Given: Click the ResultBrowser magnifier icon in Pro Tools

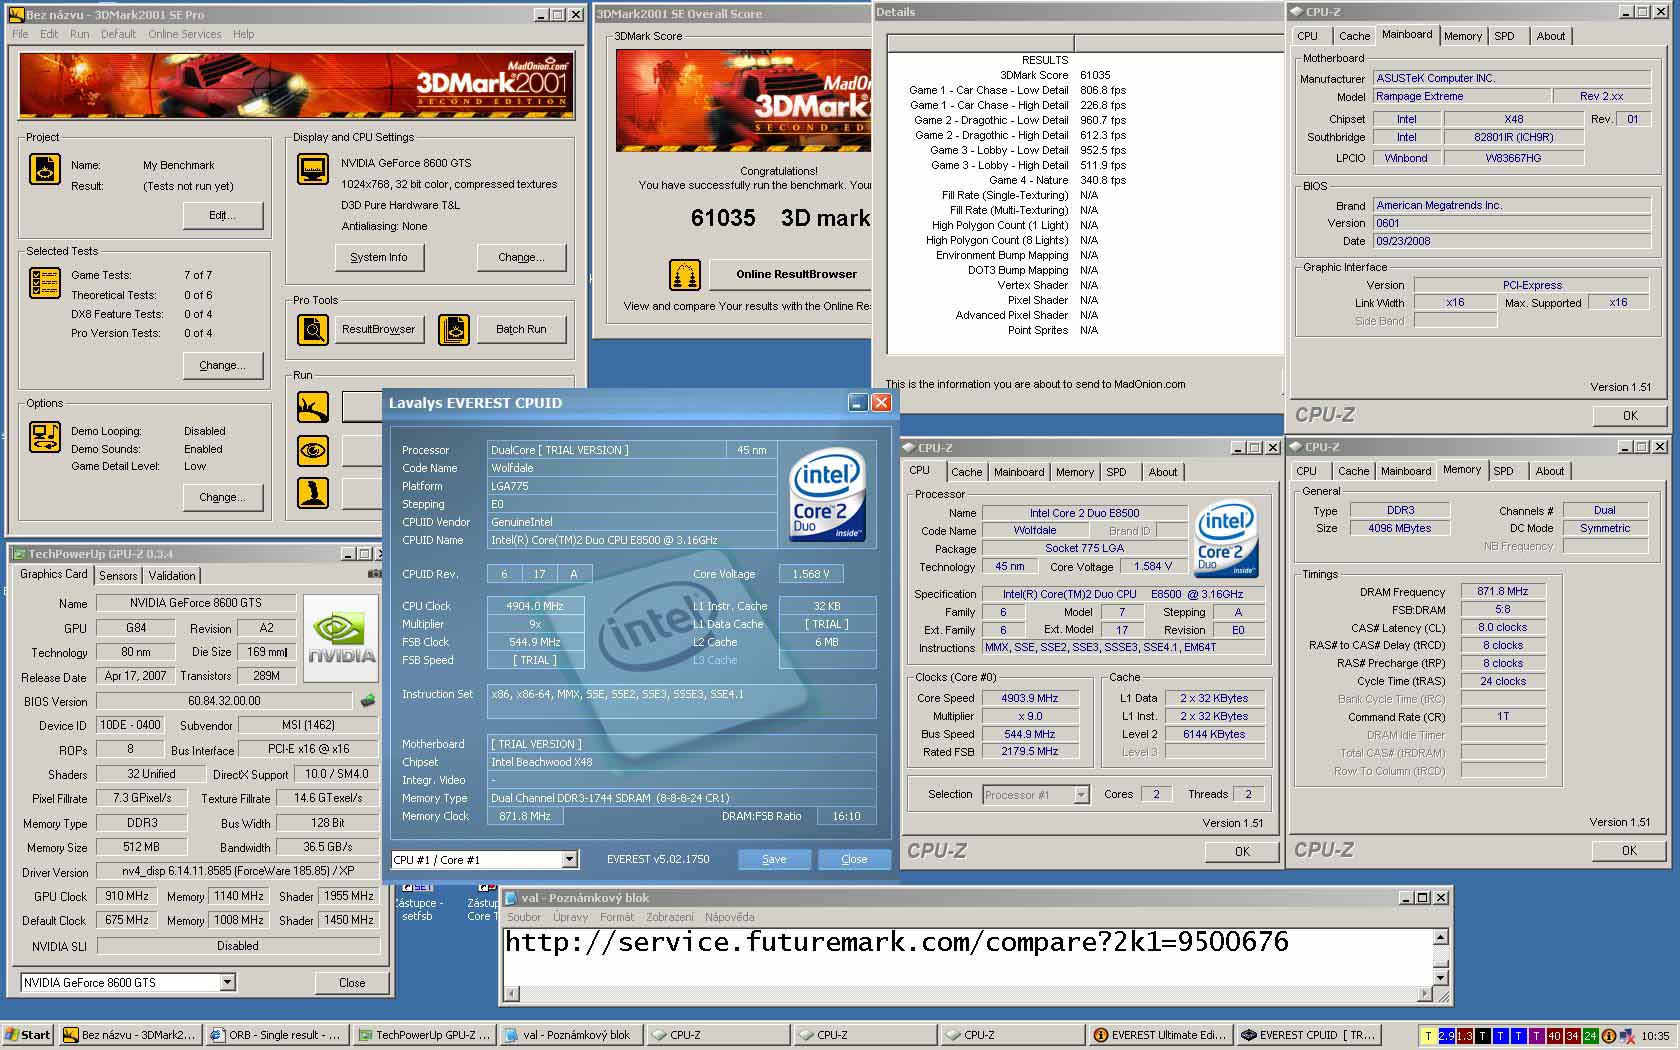Looking at the screenshot, I should [313, 329].
